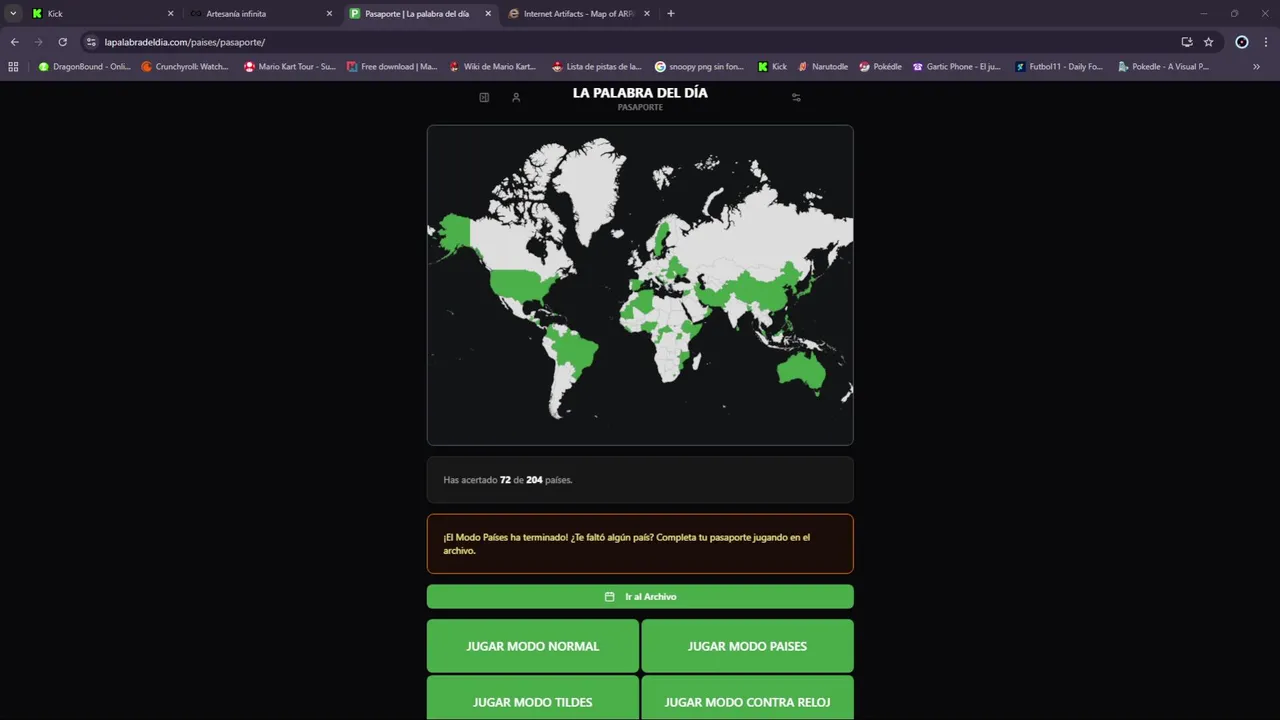Go back using the browser back arrow
The image size is (1280, 720).
pos(14,42)
